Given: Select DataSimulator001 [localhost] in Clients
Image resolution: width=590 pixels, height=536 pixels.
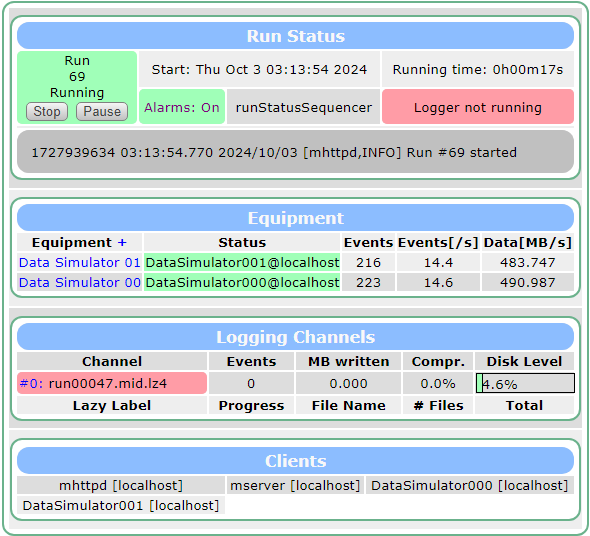Looking at the screenshot, I should [121, 505].
